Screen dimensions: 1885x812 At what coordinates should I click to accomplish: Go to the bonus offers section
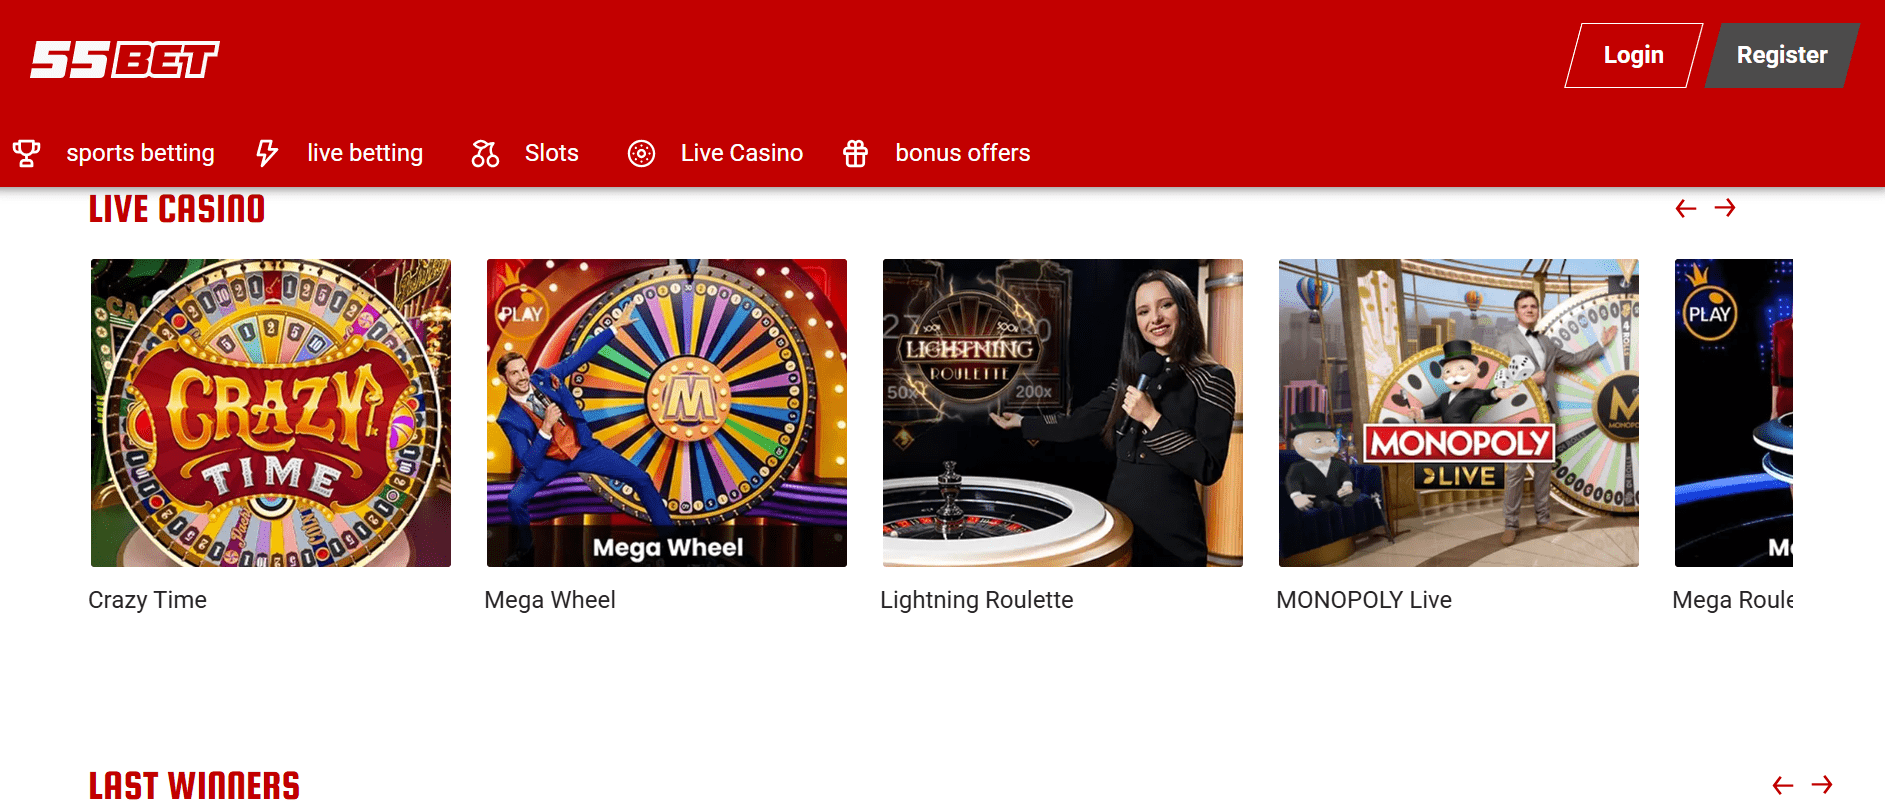tap(962, 153)
